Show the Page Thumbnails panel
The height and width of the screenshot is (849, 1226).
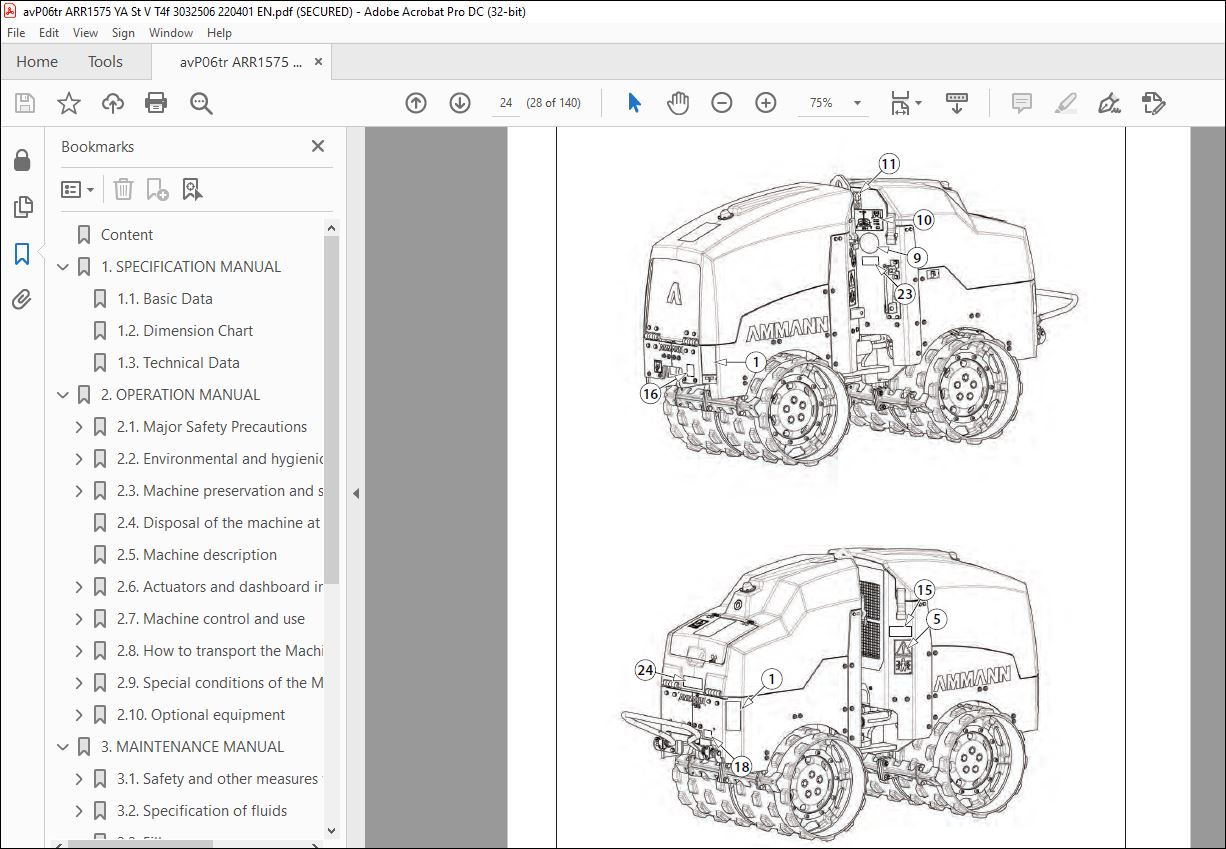(22, 207)
